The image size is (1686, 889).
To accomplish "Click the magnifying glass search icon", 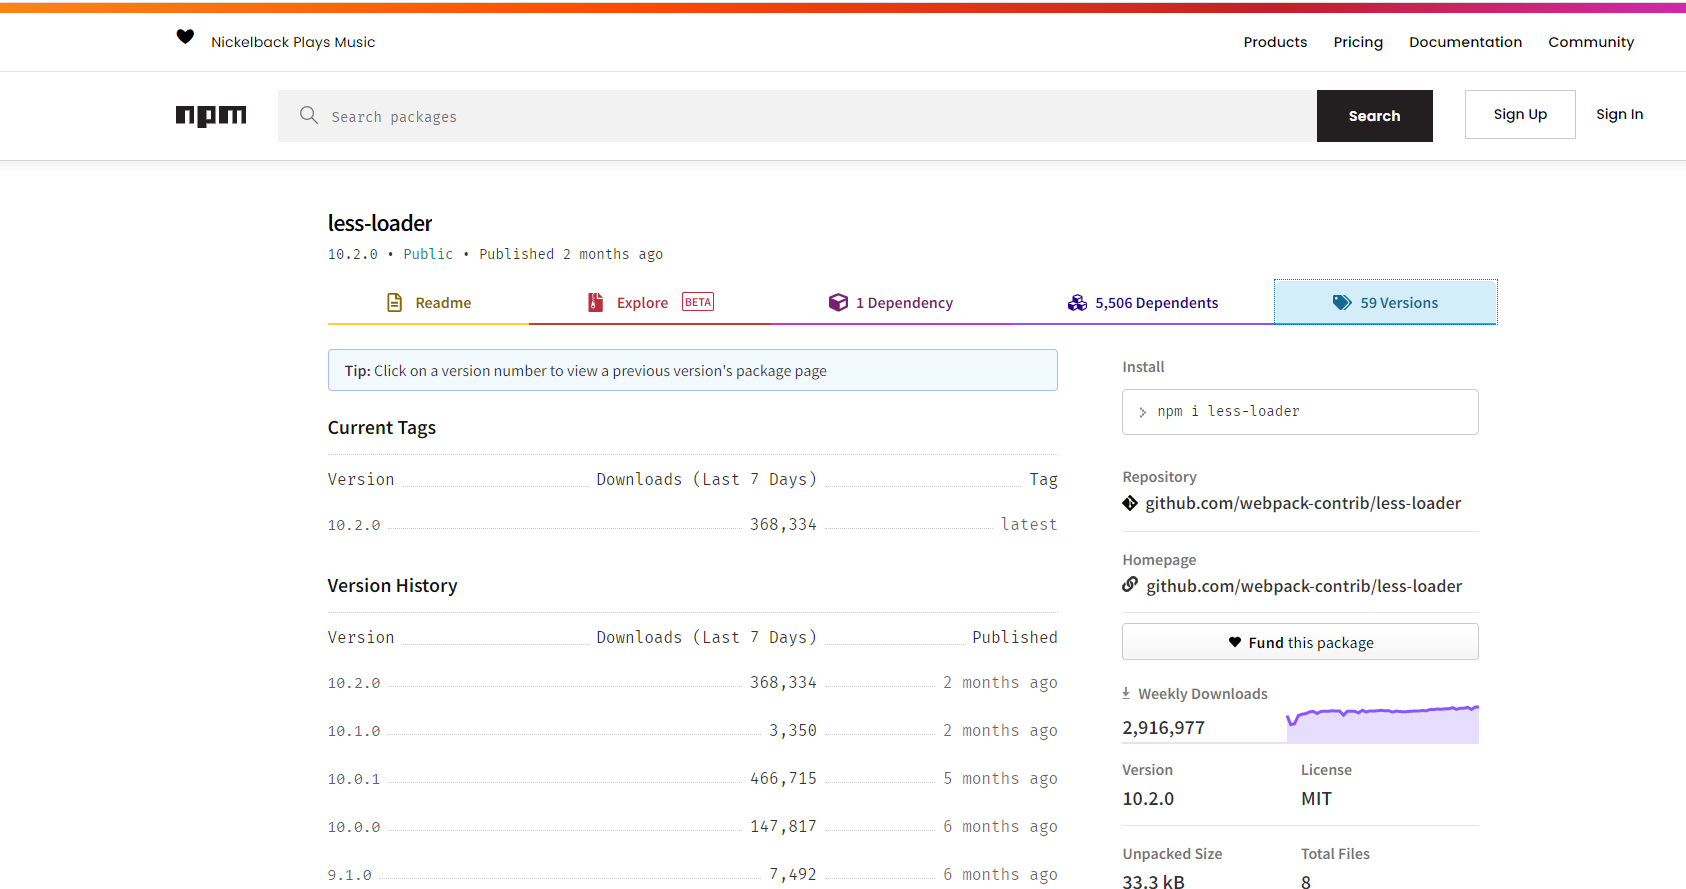I will click(309, 115).
